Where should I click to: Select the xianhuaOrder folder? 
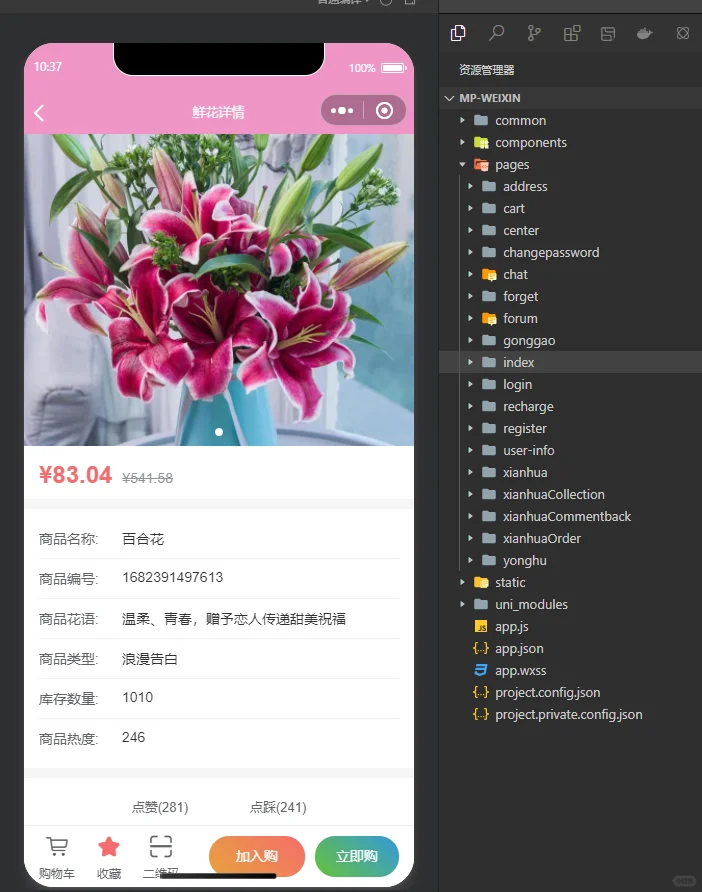[542, 539]
